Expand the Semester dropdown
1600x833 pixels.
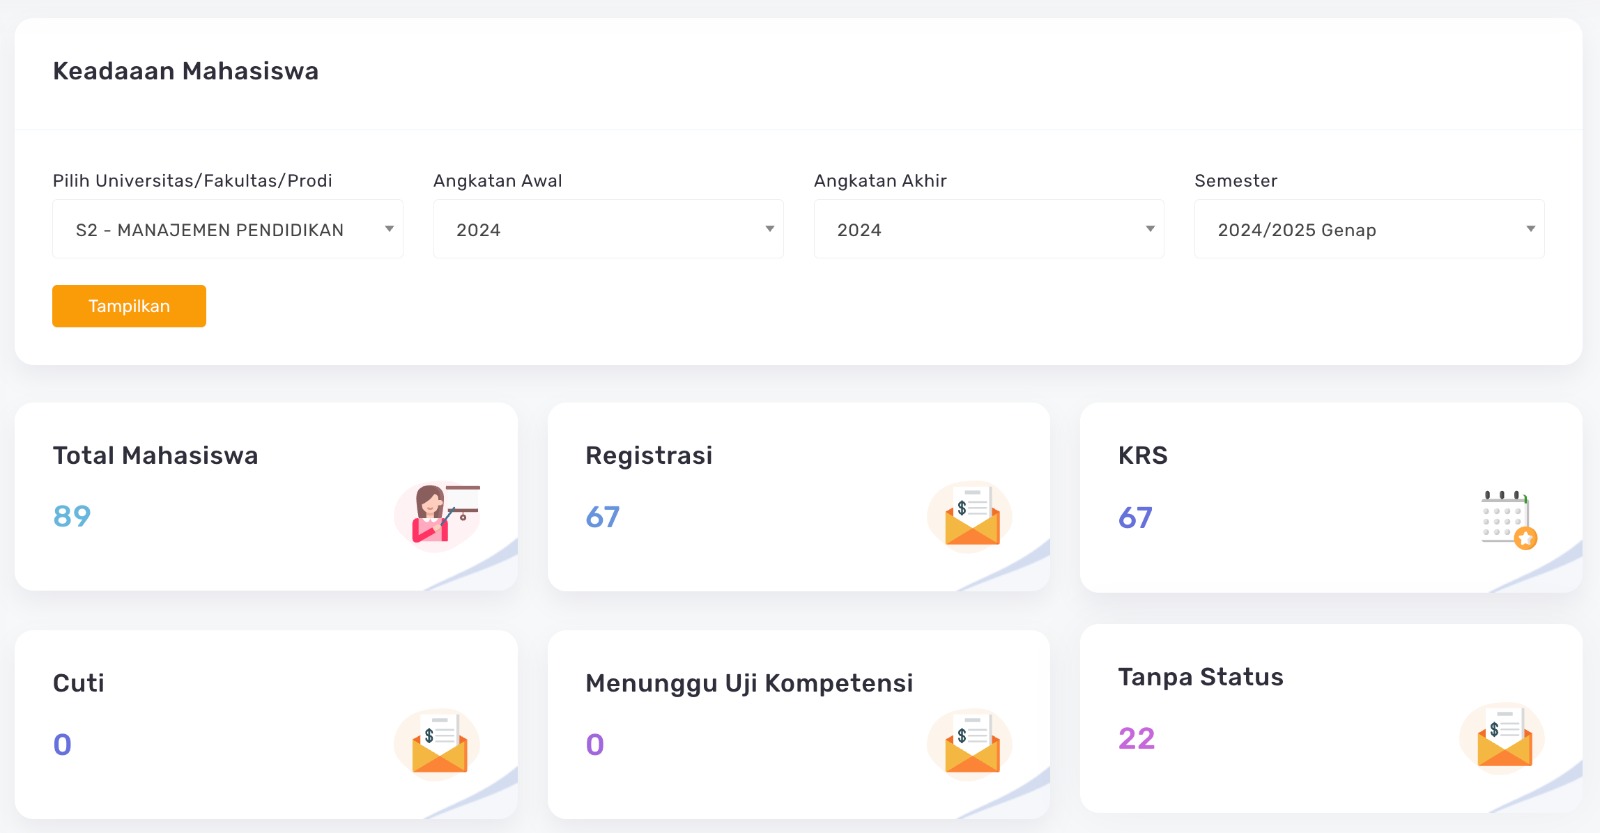[1369, 230]
